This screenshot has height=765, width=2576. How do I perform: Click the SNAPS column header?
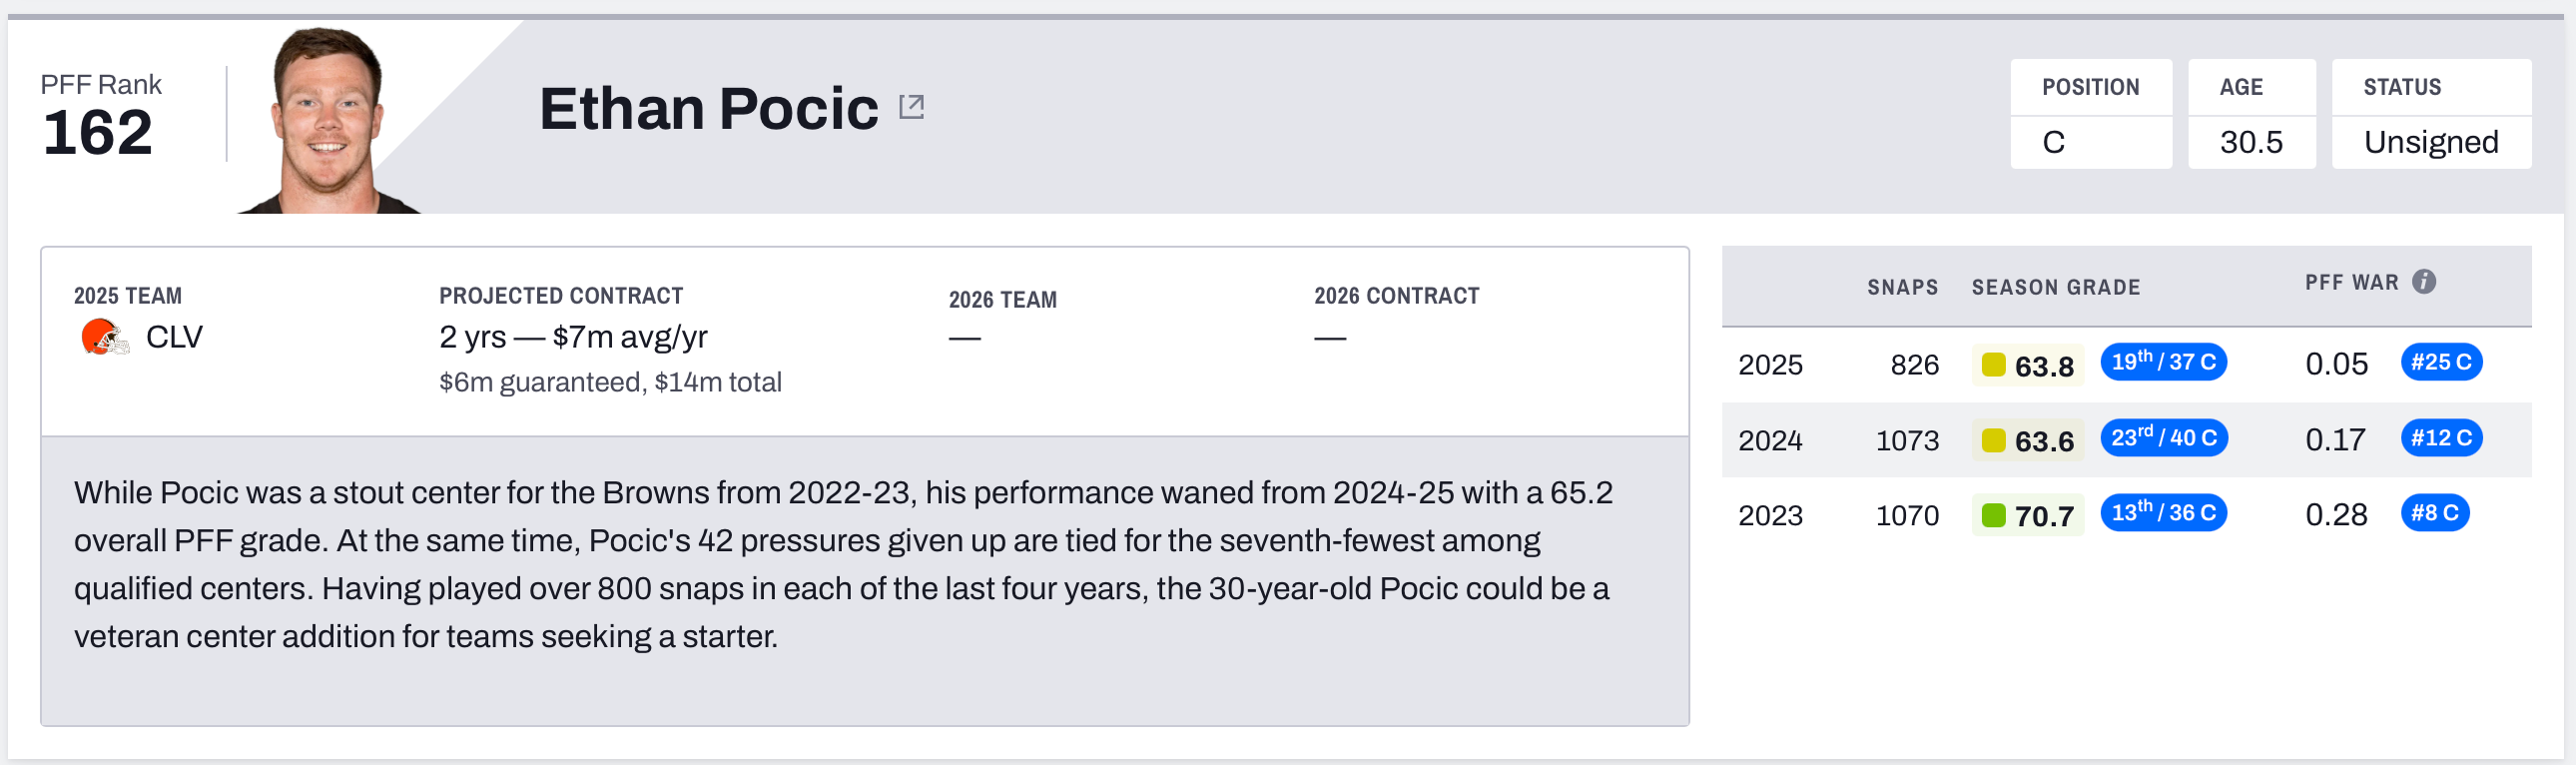tap(1902, 288)
